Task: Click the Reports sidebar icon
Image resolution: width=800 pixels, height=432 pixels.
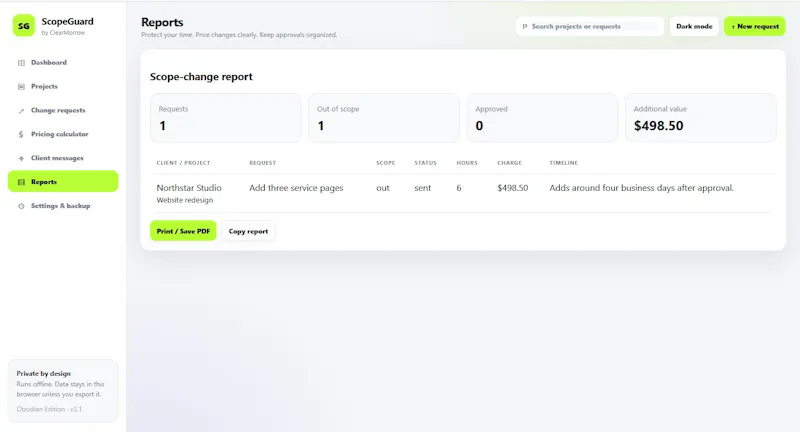Action: (21, 182)
